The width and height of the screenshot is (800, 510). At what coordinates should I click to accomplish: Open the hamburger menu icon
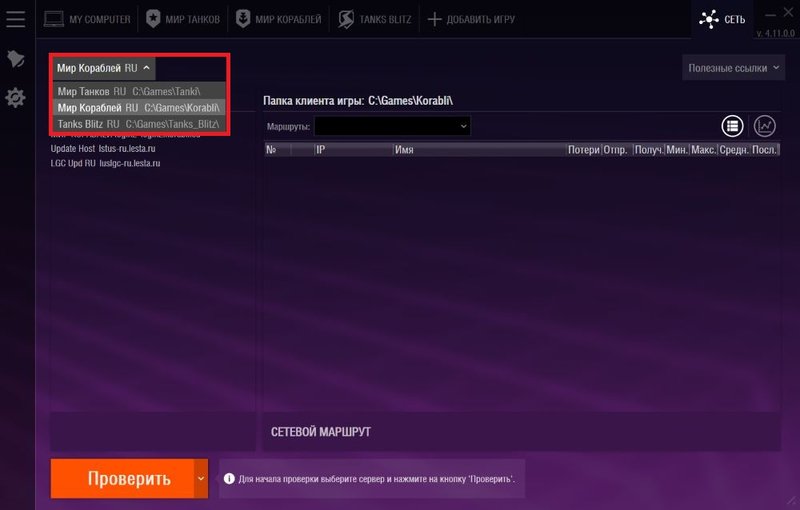click(x=16, y=19)
